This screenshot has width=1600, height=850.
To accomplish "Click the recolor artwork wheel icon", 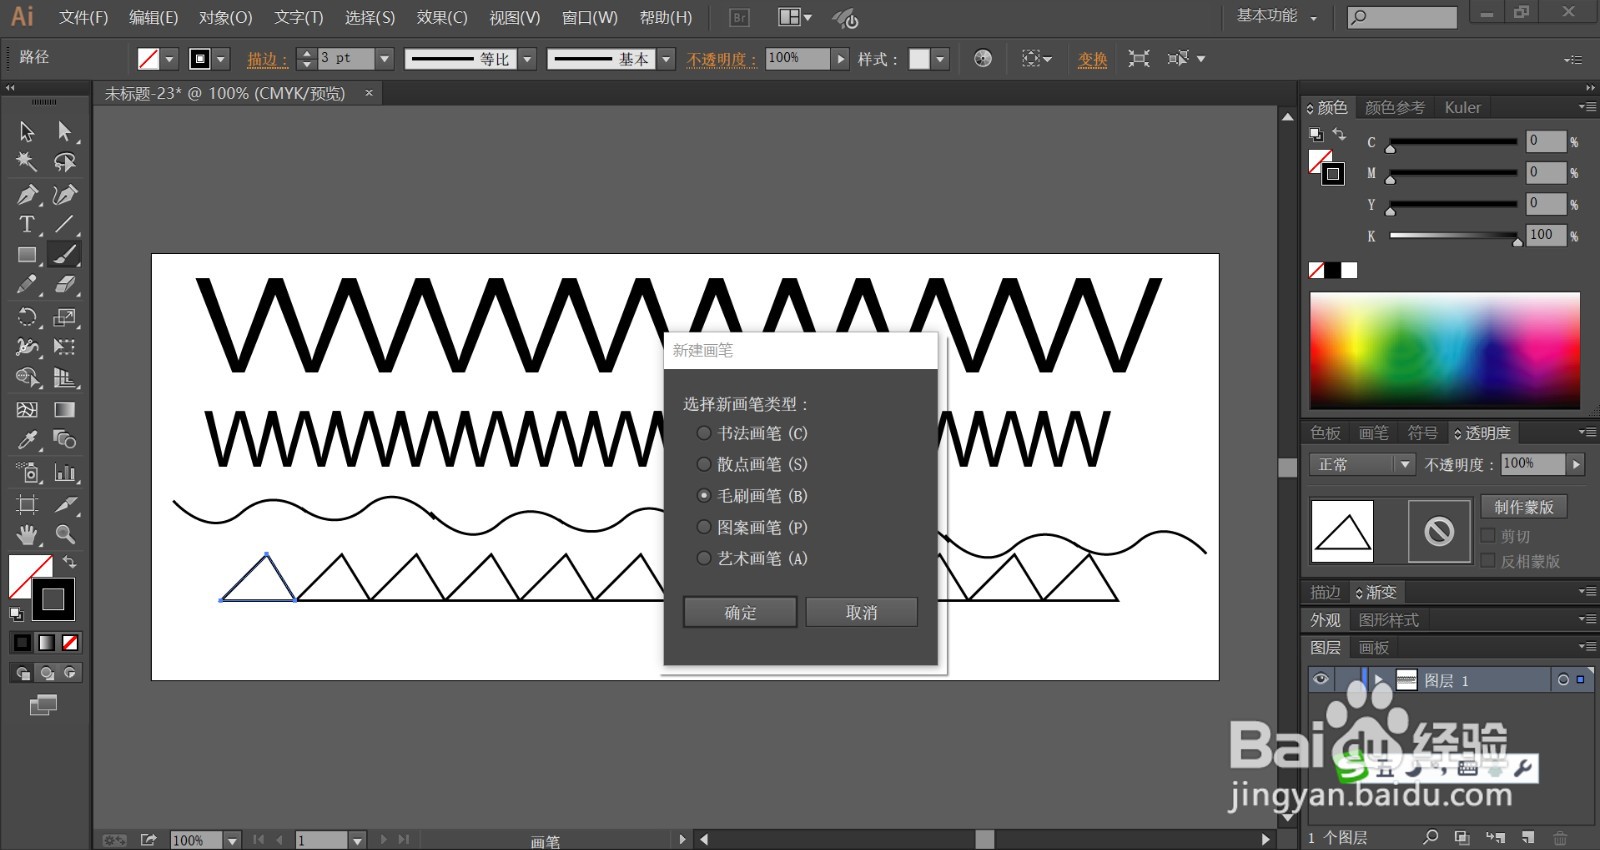I will pos(983,58).
